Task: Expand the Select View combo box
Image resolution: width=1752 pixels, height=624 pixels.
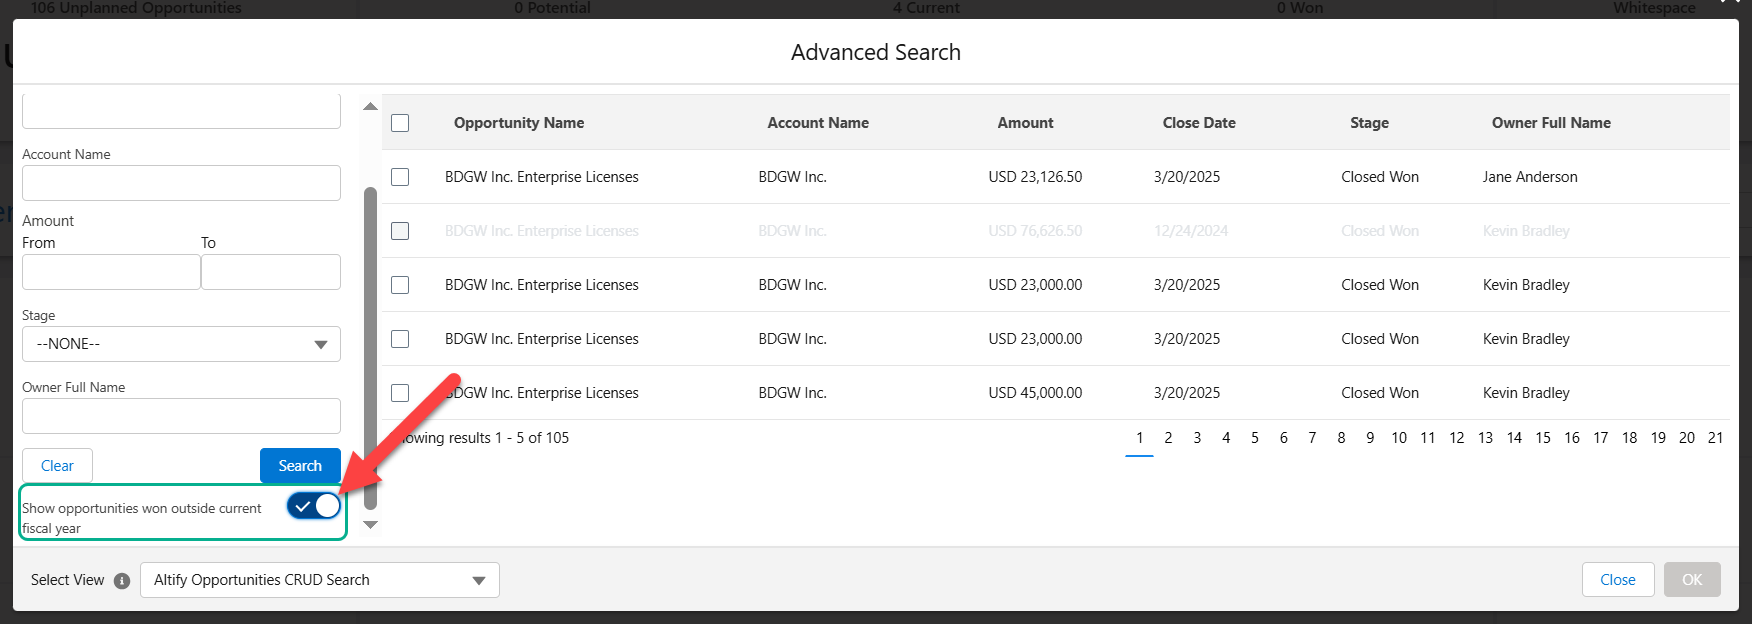Action: [319, 580]
